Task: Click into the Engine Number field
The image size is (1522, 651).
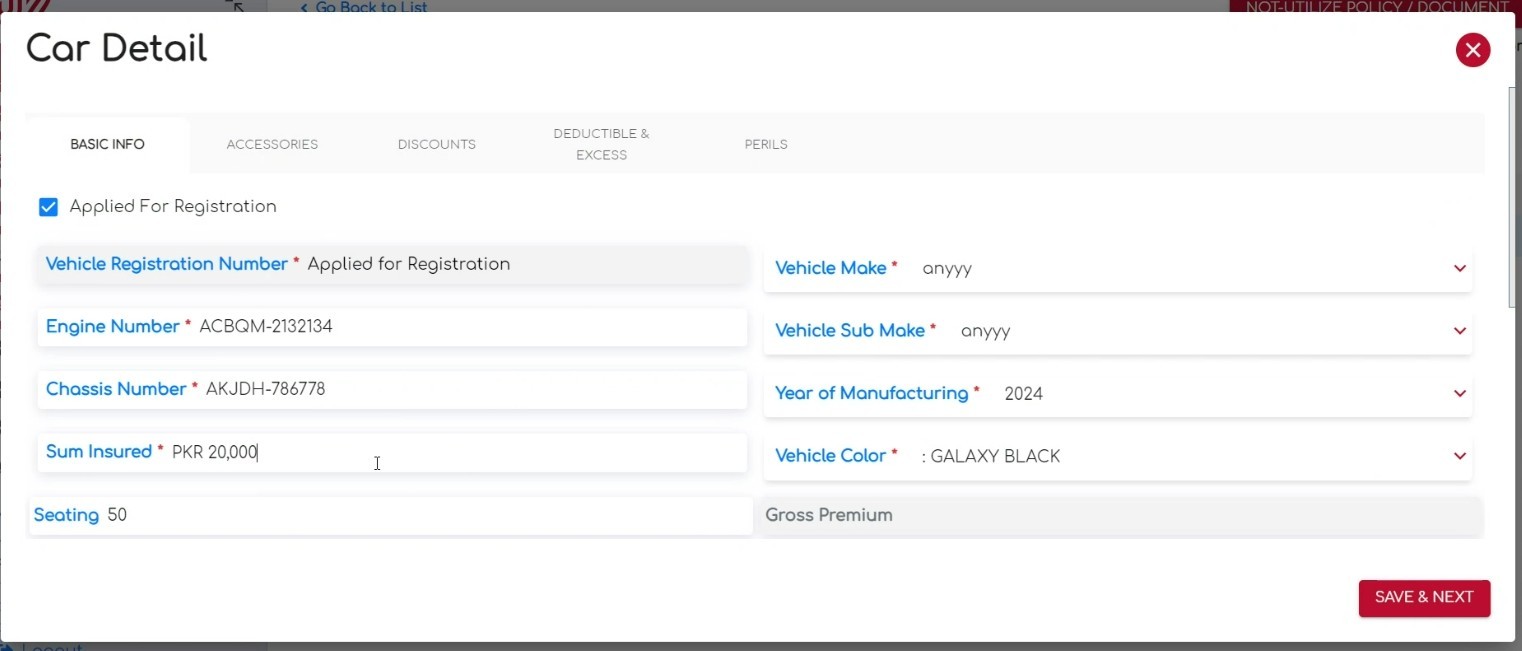Action: click(470, 327)
